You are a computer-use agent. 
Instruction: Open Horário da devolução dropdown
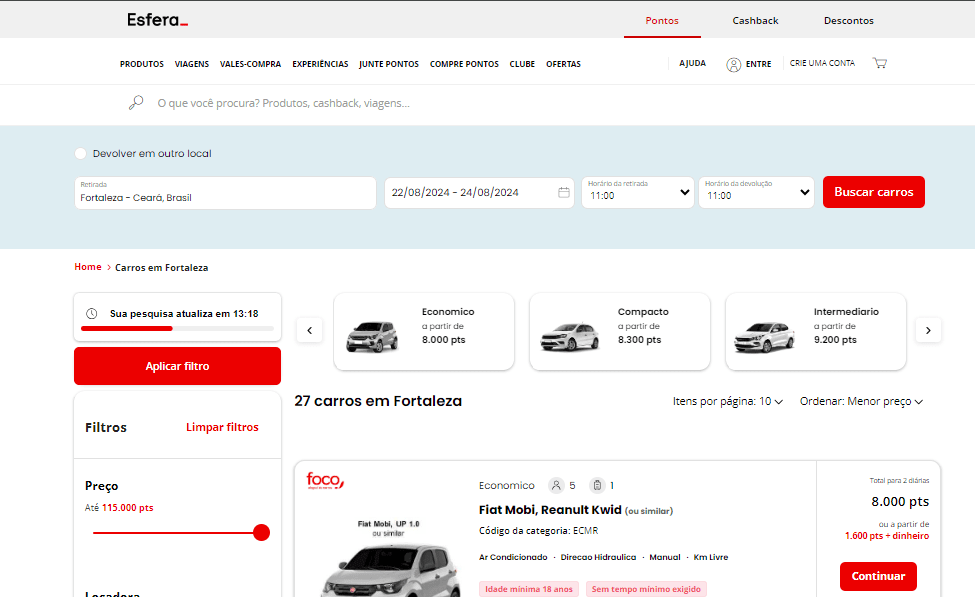(x=756, y=193)
